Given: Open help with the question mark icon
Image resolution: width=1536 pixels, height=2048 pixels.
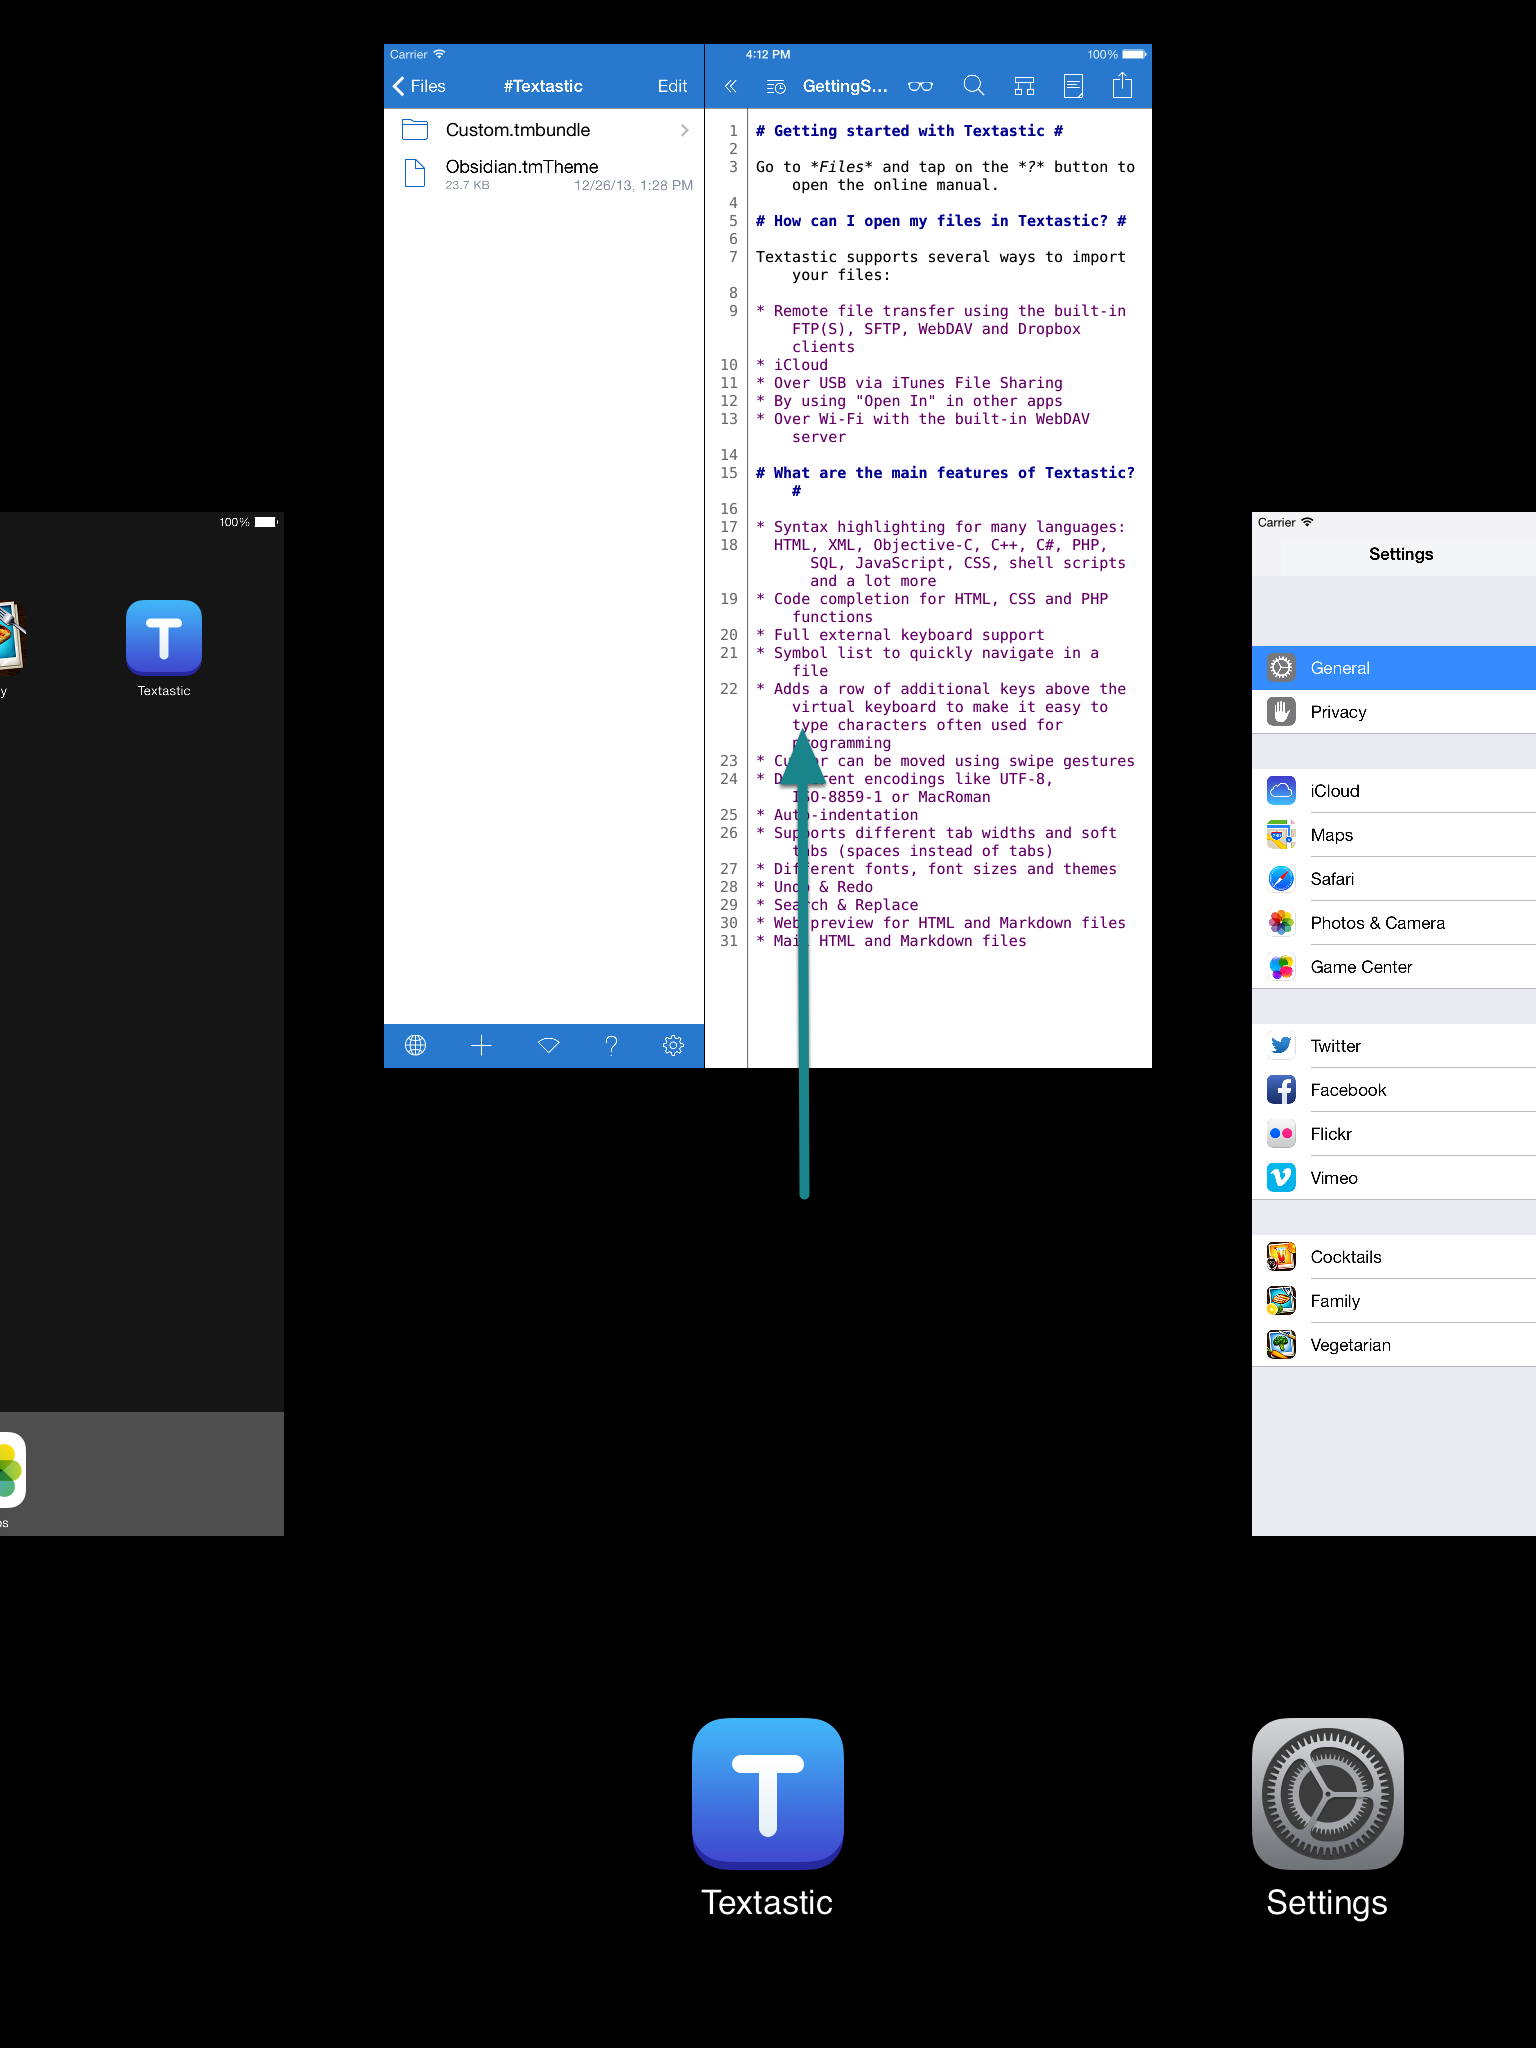Looking at the screenshot, I should (611, 1045).
